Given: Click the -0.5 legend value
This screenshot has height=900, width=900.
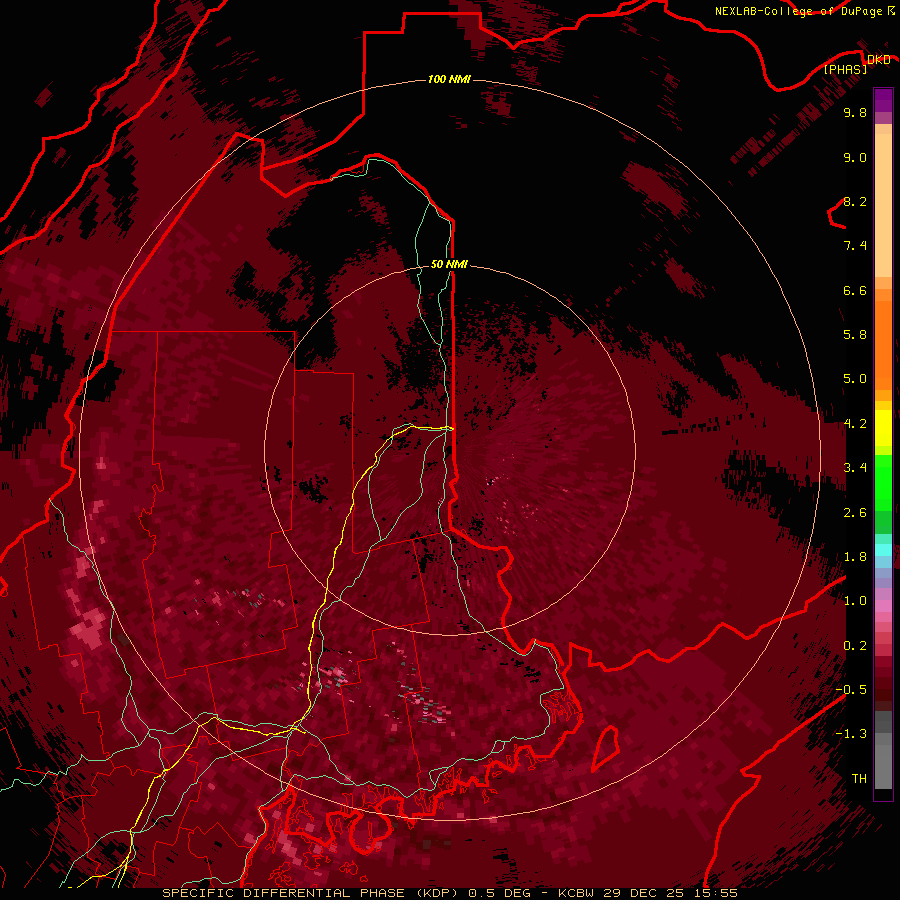Looking at the screenshot, I should point(851,690).
